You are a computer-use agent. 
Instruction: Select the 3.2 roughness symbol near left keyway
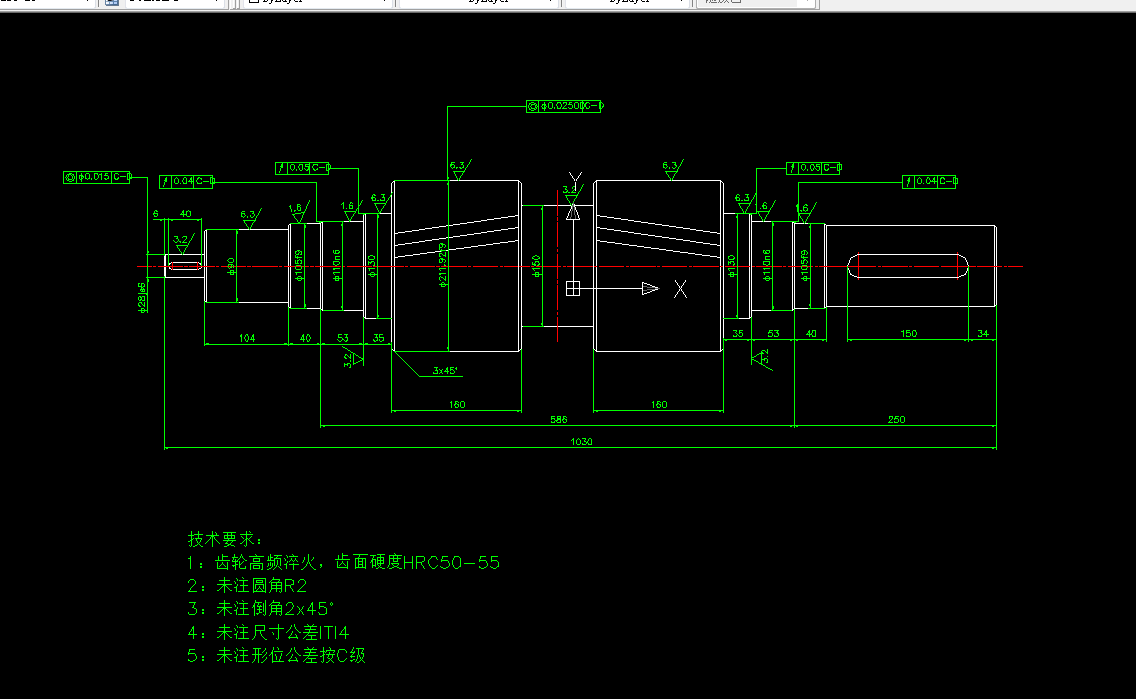point(181,240)
